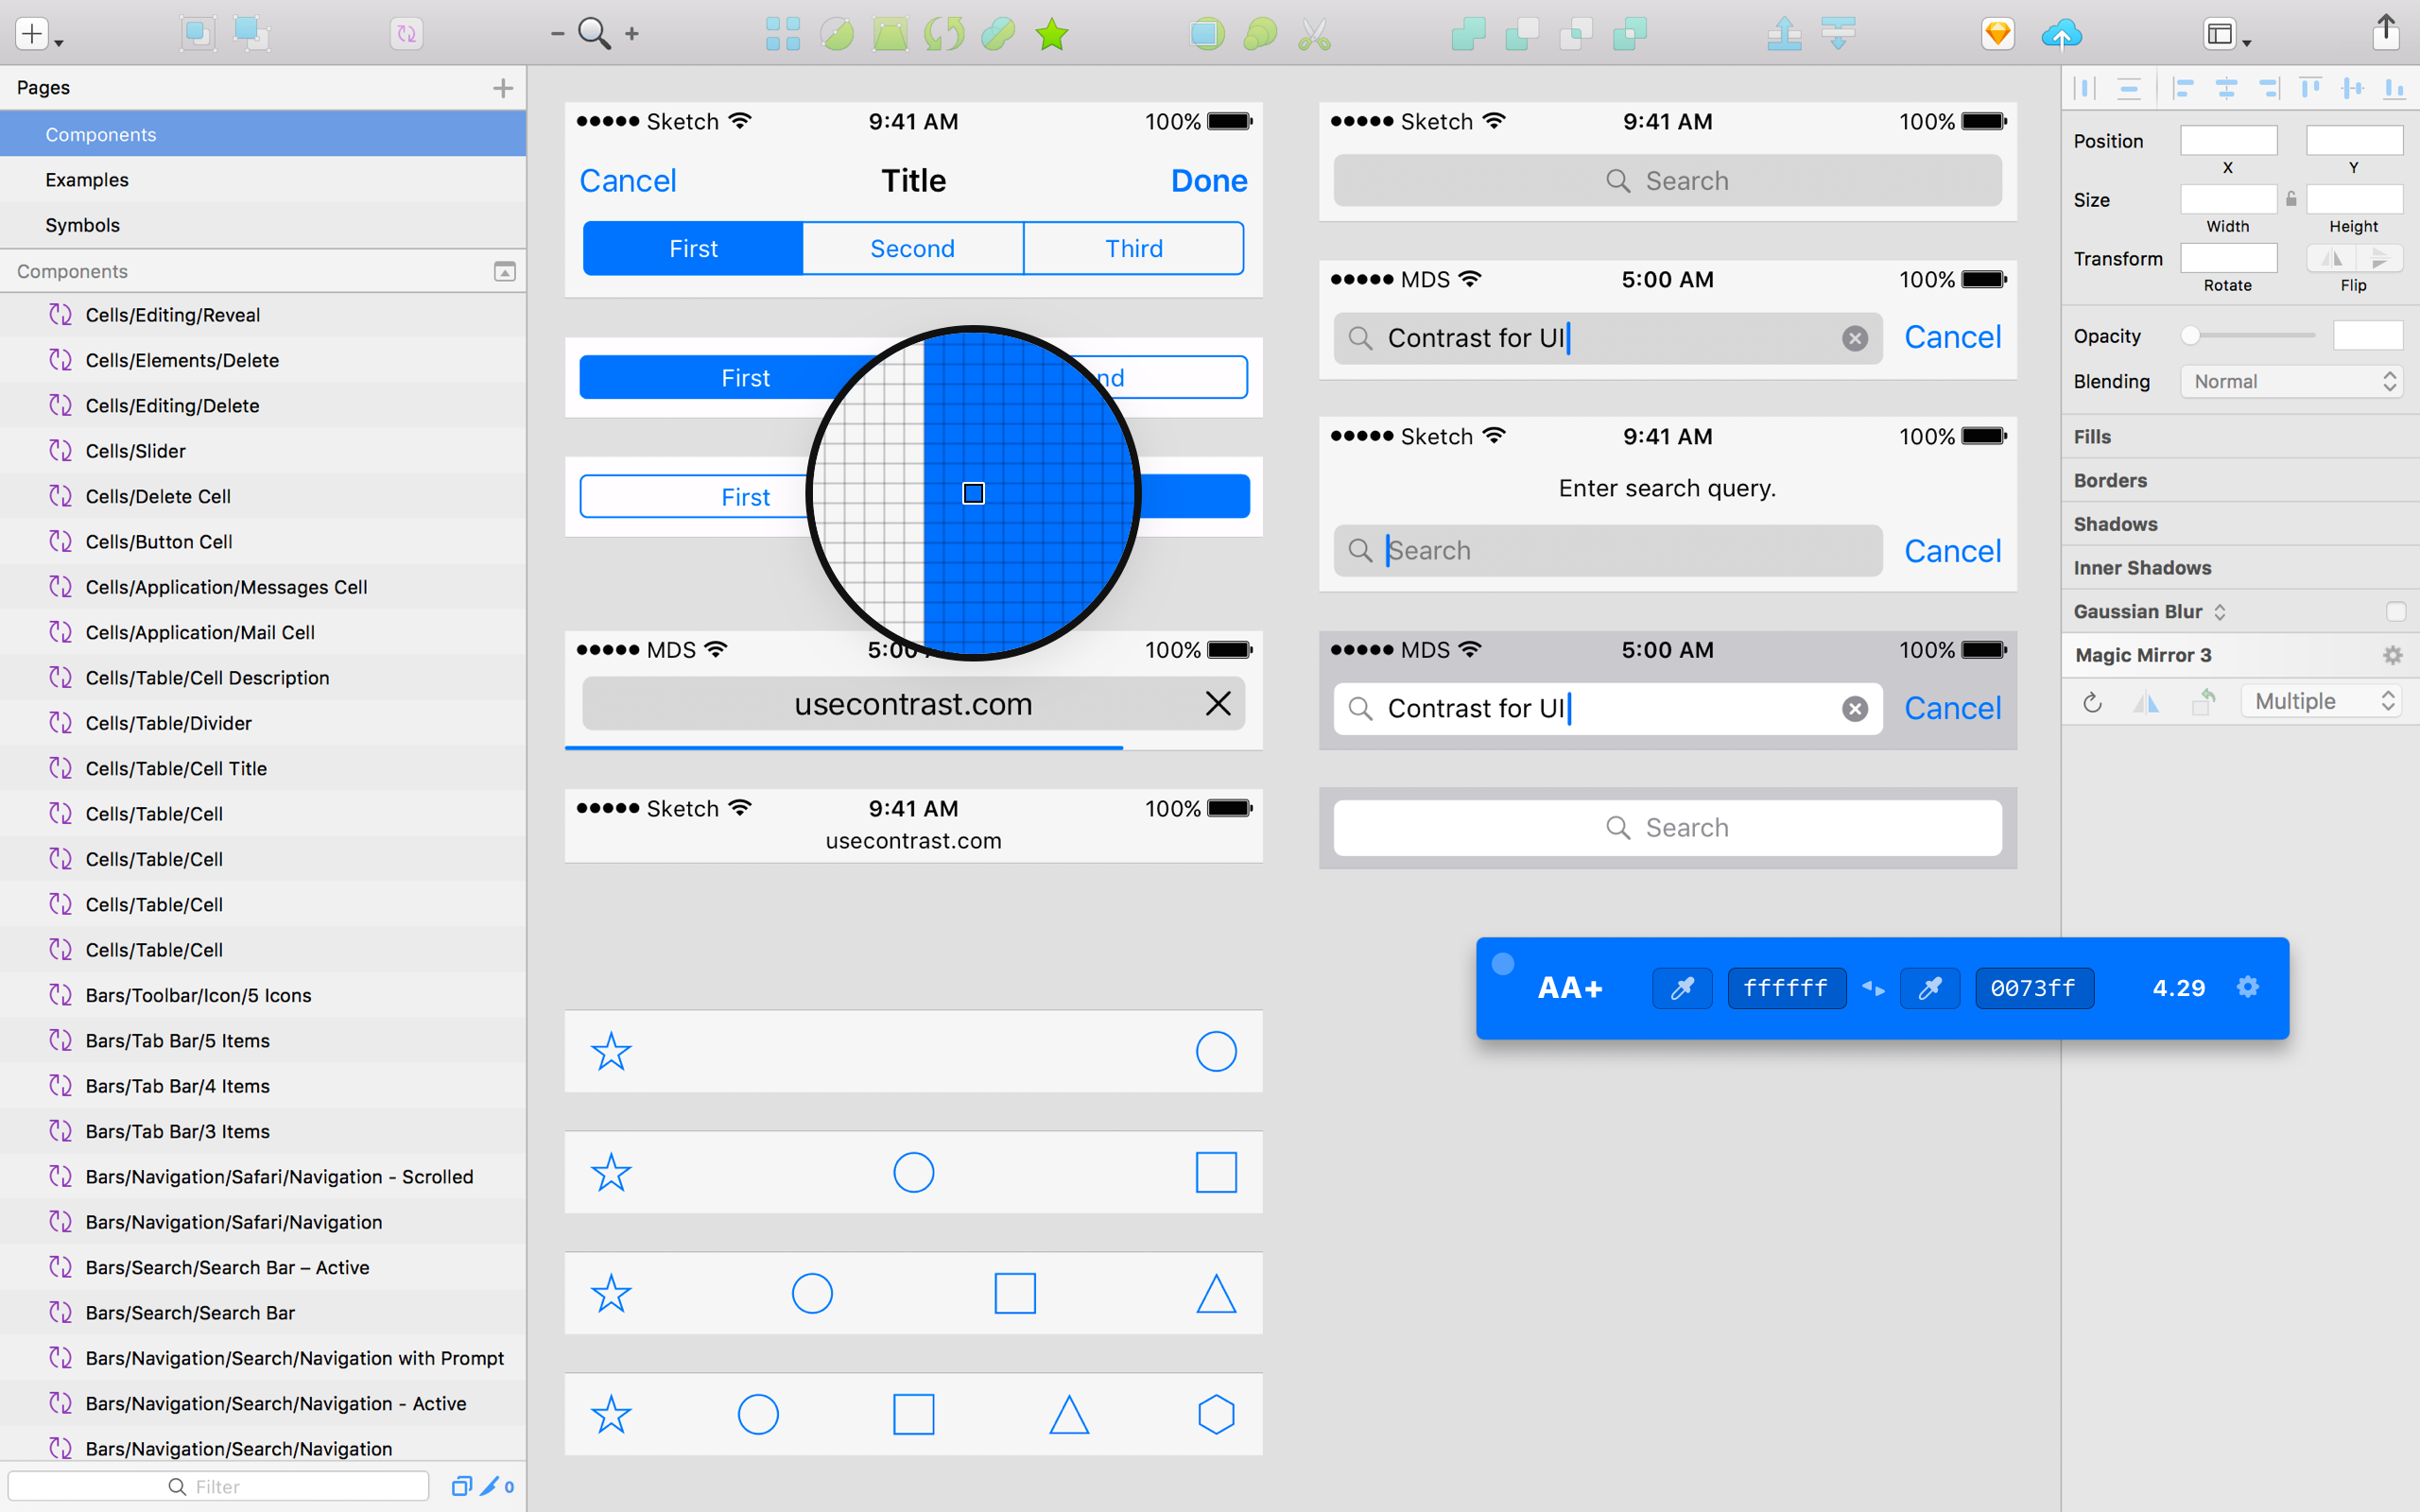Toggle horizontal flip in the Transform section
The image size is (2420, 1512).
click(2332, 258)
